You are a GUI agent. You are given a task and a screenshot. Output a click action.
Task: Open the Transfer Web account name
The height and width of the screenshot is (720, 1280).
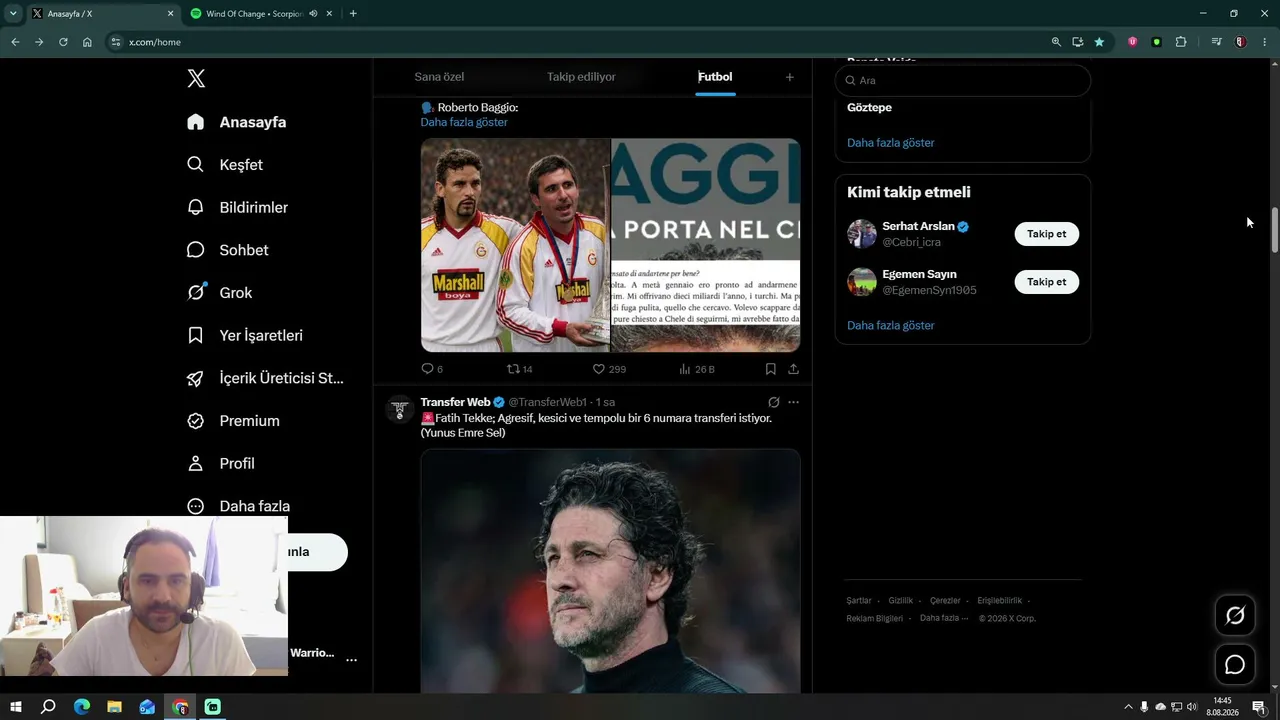pyautogui.click(x=455, y=402)
